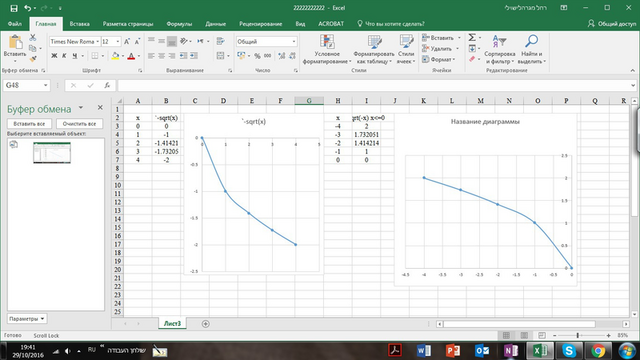640x360 pixels.
Task: Toggle italic formatting button
Action: [x=64, y=56]
